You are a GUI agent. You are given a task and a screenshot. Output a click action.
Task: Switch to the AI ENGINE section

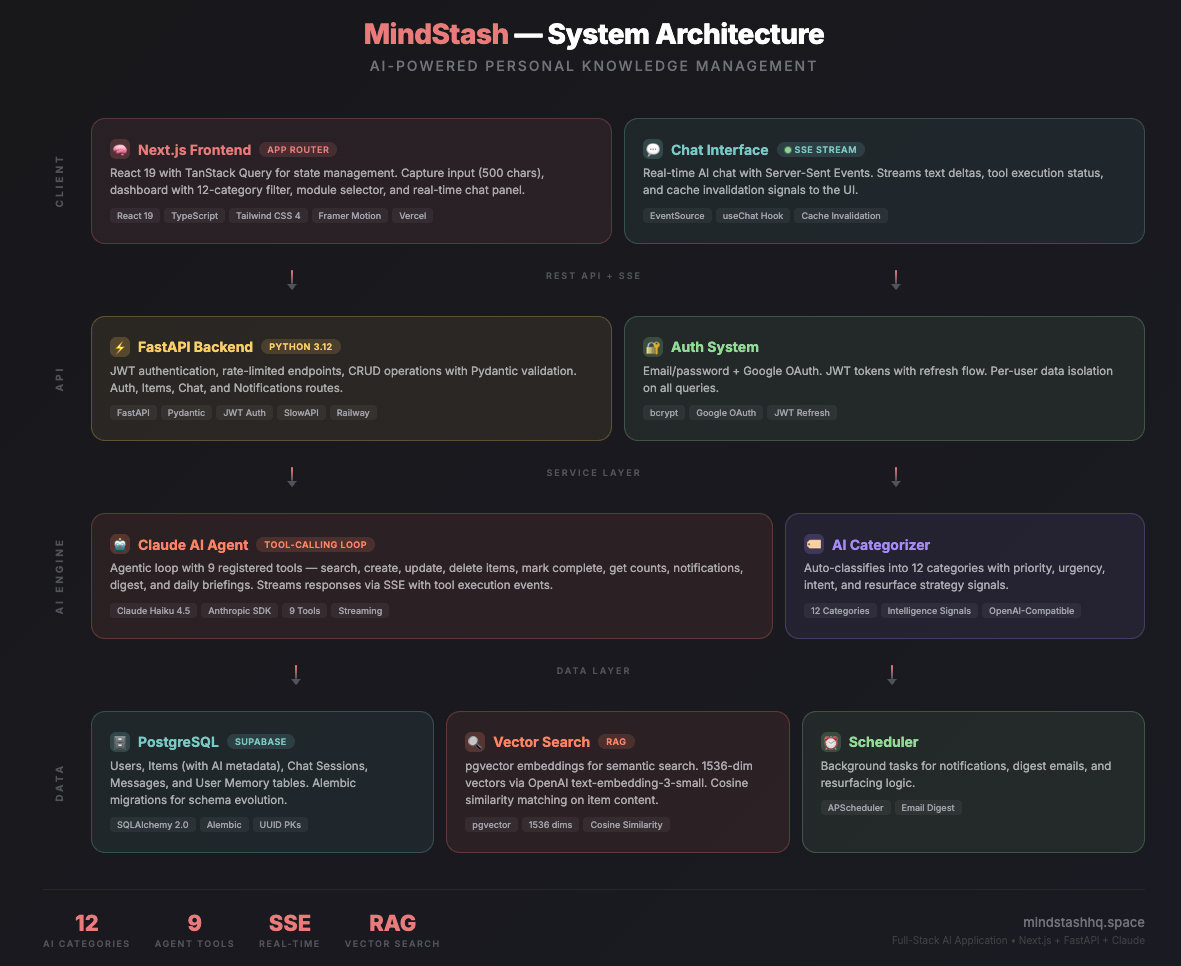pyautogui.click(x=59, y=575)
